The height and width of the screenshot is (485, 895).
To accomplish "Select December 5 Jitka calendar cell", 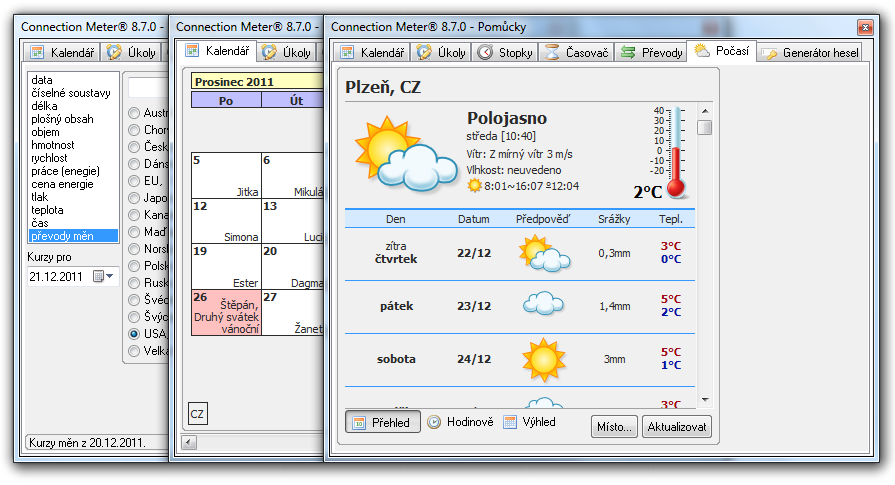I will pyautogui.click(x=226, y=176).
